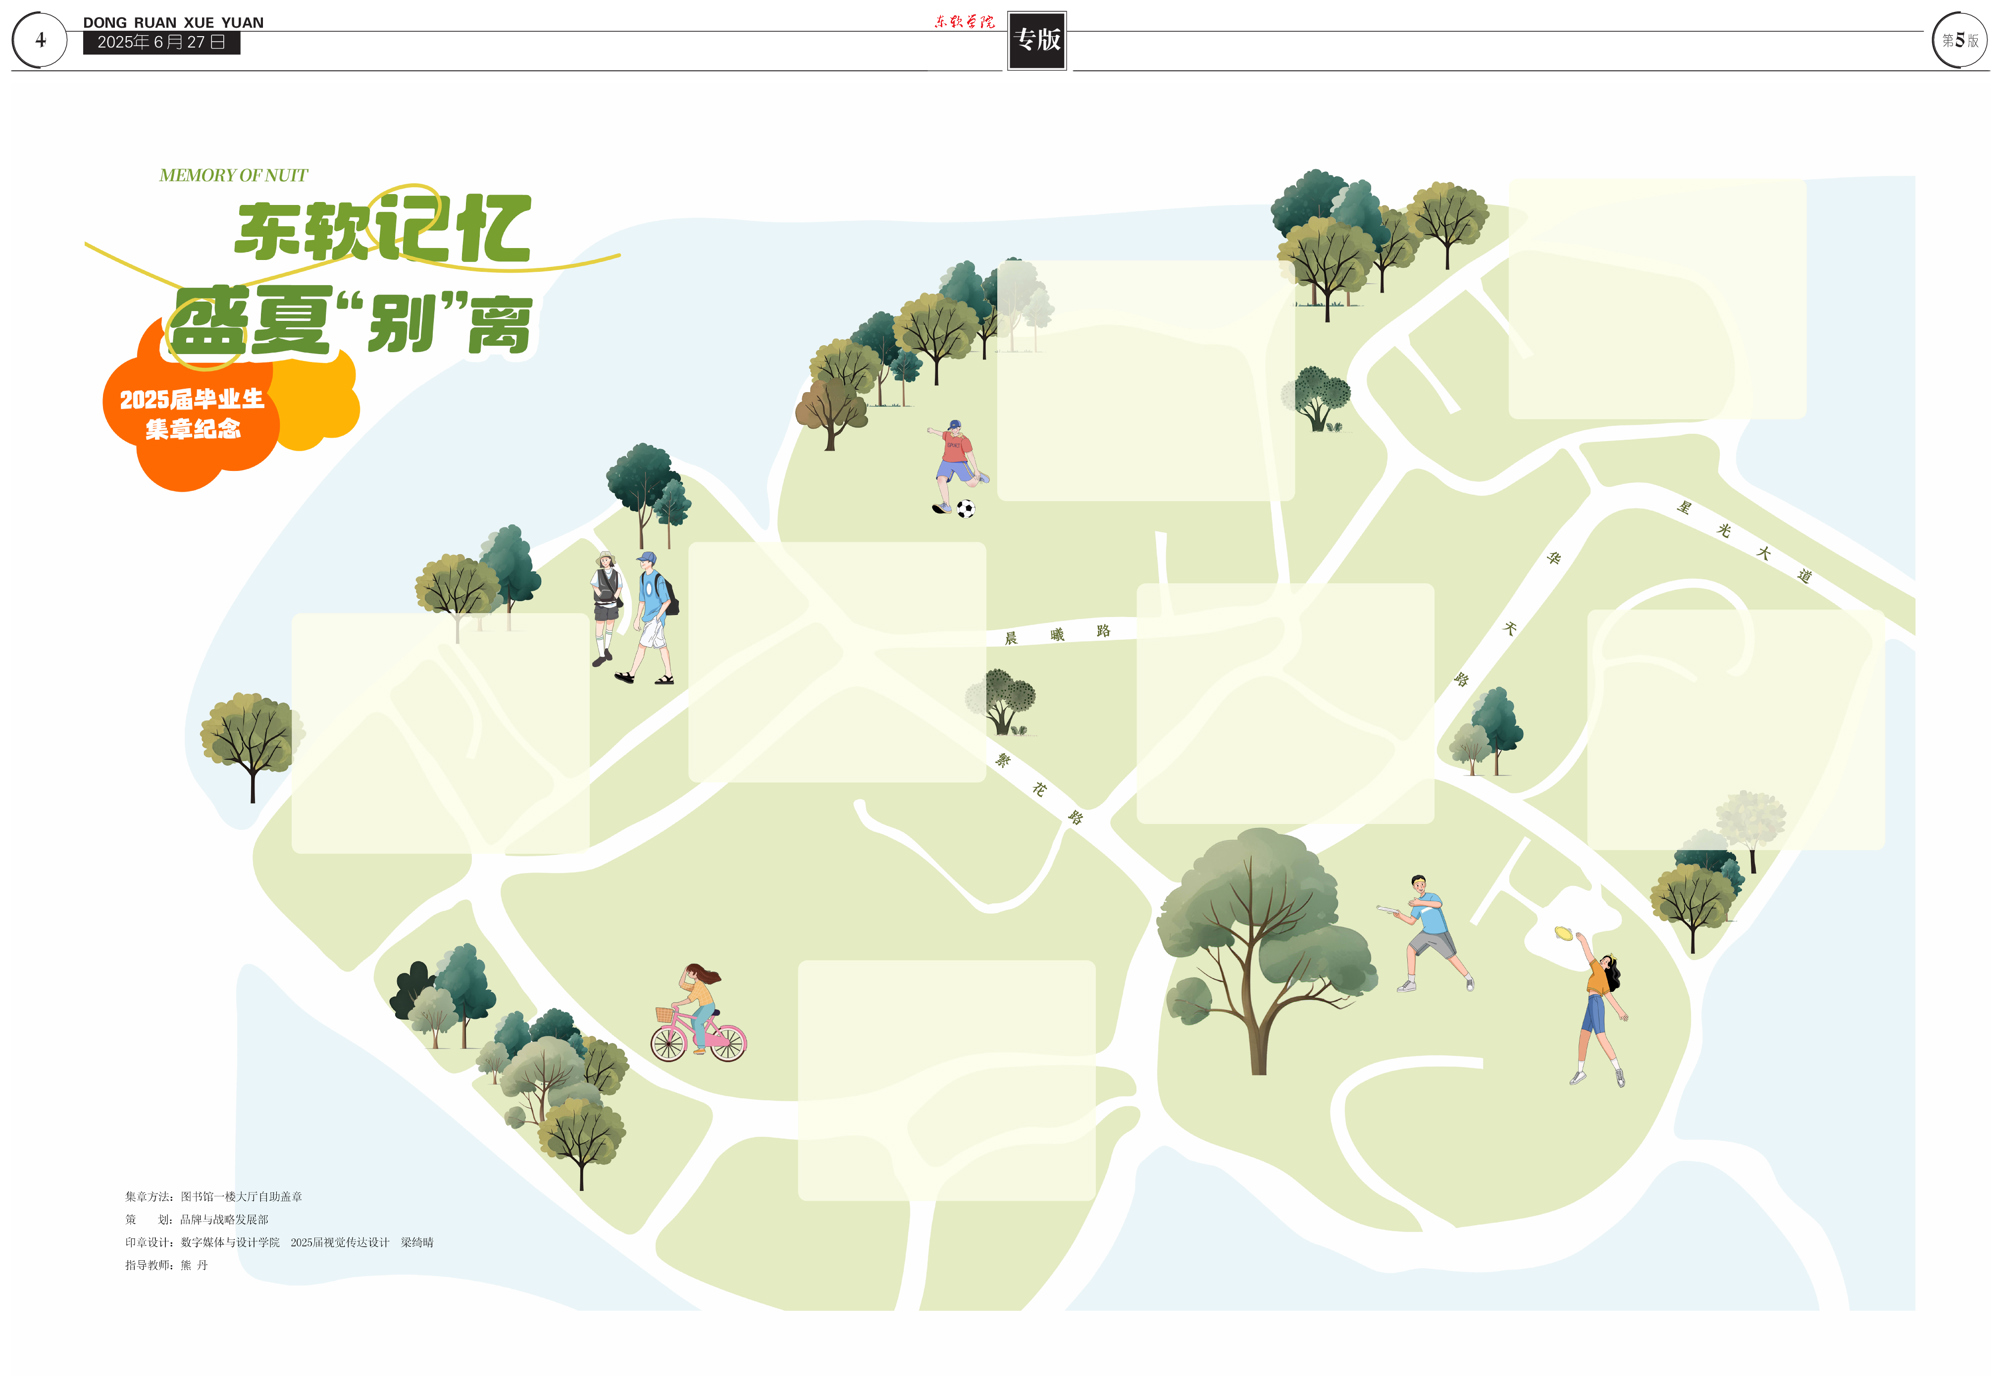
Task: Click the 星光大道 road label
Action: 1744,541
